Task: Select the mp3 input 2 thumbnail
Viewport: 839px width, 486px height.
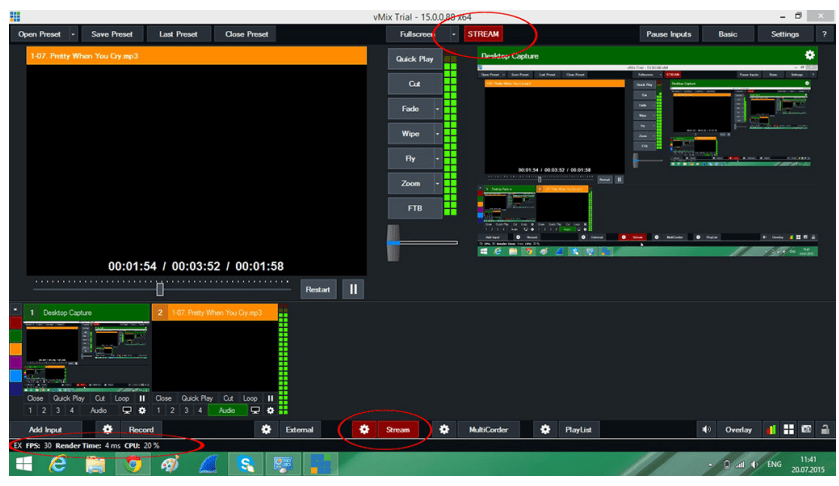Action: pos(215,356)
